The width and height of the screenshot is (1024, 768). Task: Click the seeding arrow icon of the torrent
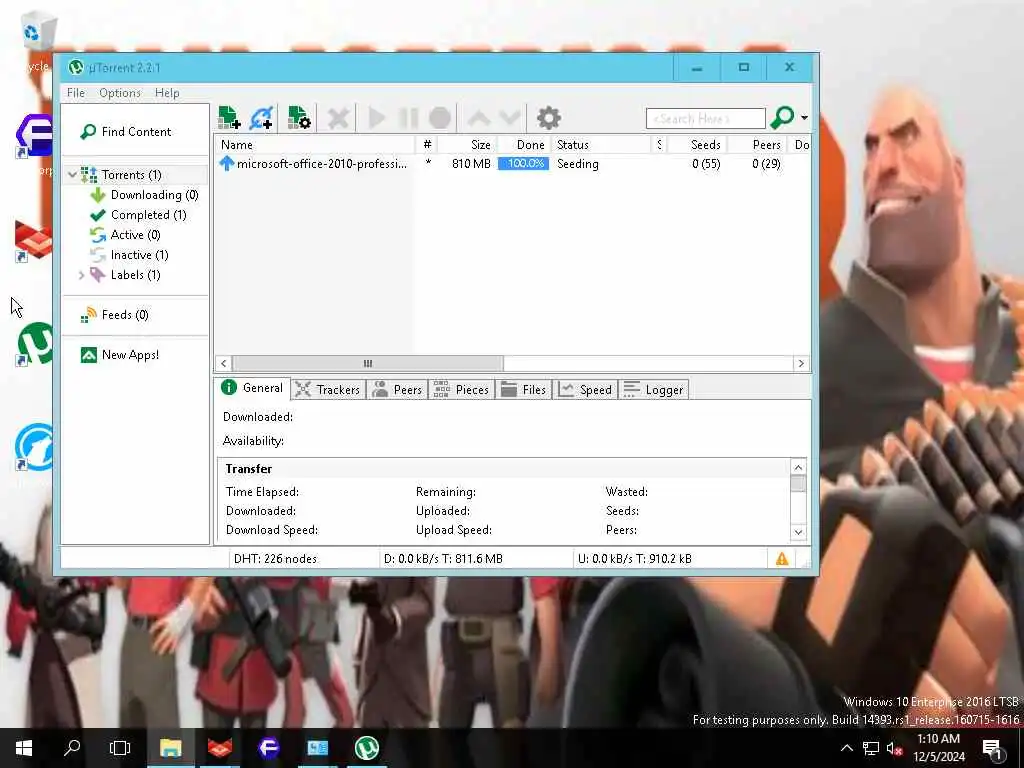pos(227,163)
